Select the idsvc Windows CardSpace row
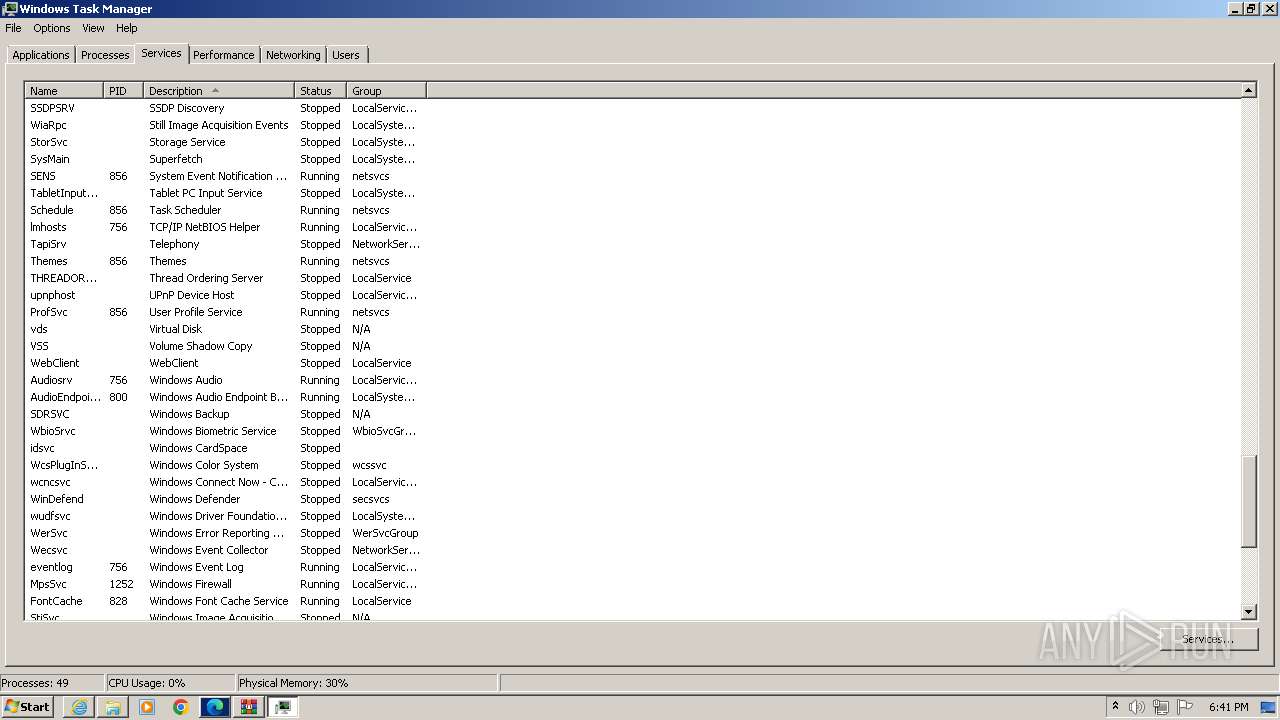 [225, 448]
